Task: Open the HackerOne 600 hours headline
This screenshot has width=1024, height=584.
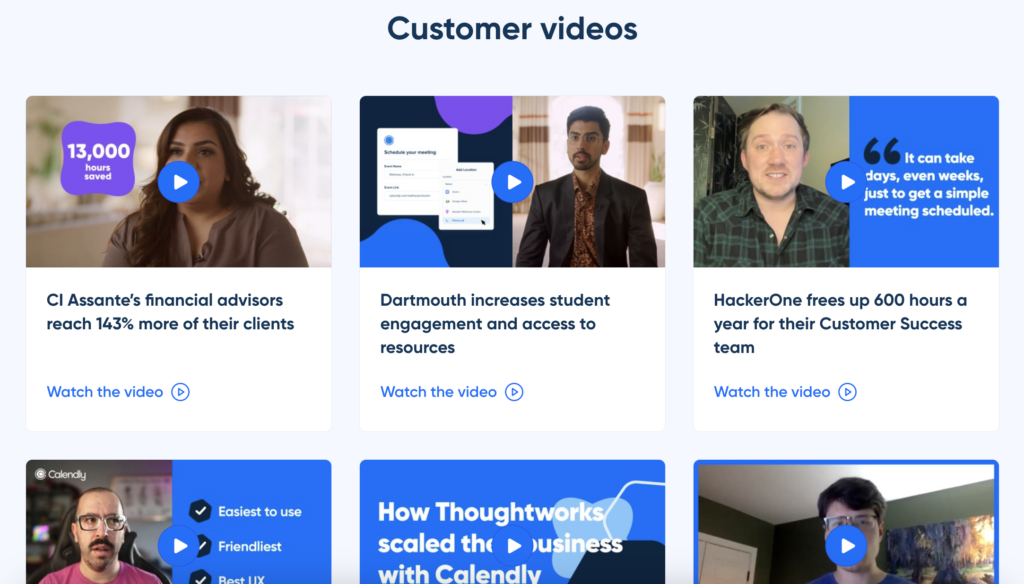Action: (840, 323)
